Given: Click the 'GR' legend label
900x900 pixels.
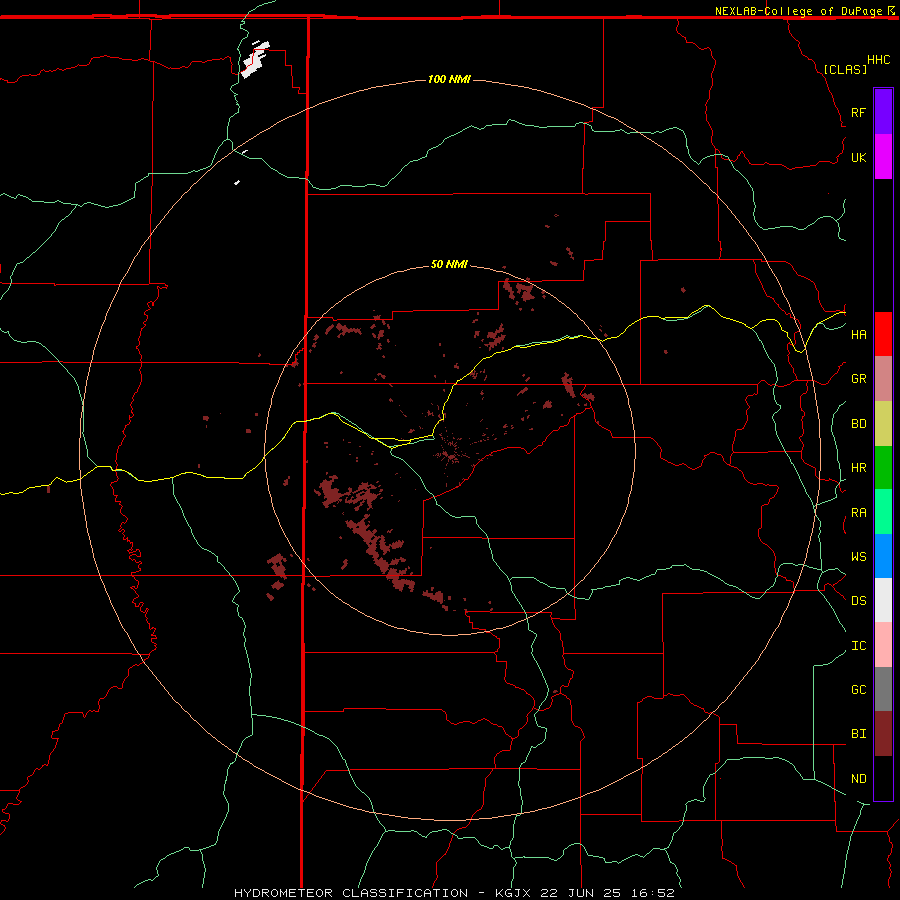Looking at the screenshot, I should 858,379.
